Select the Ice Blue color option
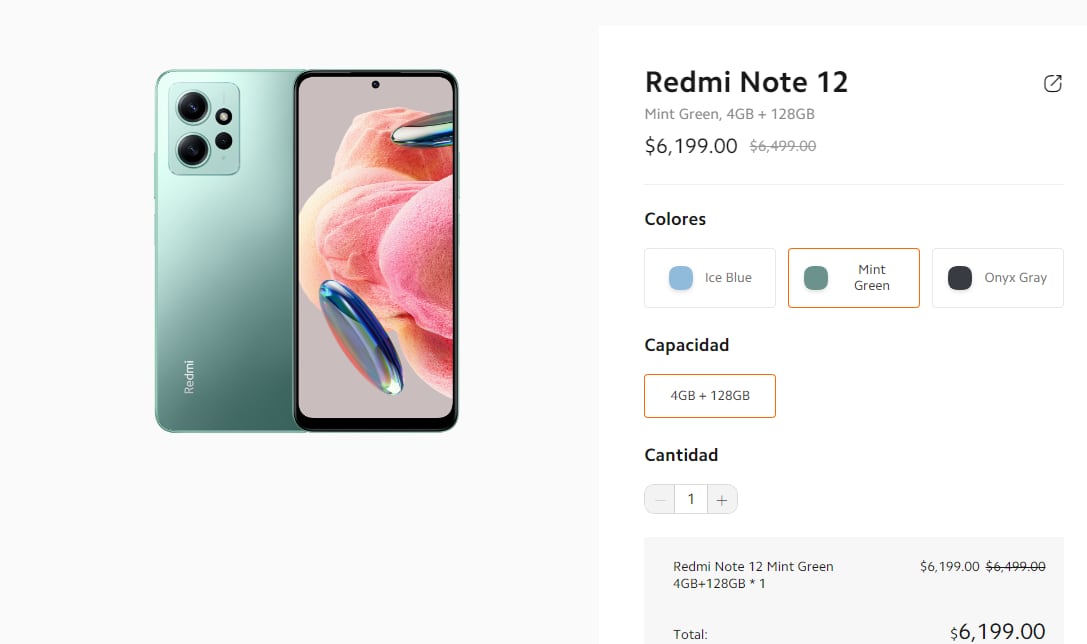The width and height of the screenshot is (1087, 644). (710, 277)
